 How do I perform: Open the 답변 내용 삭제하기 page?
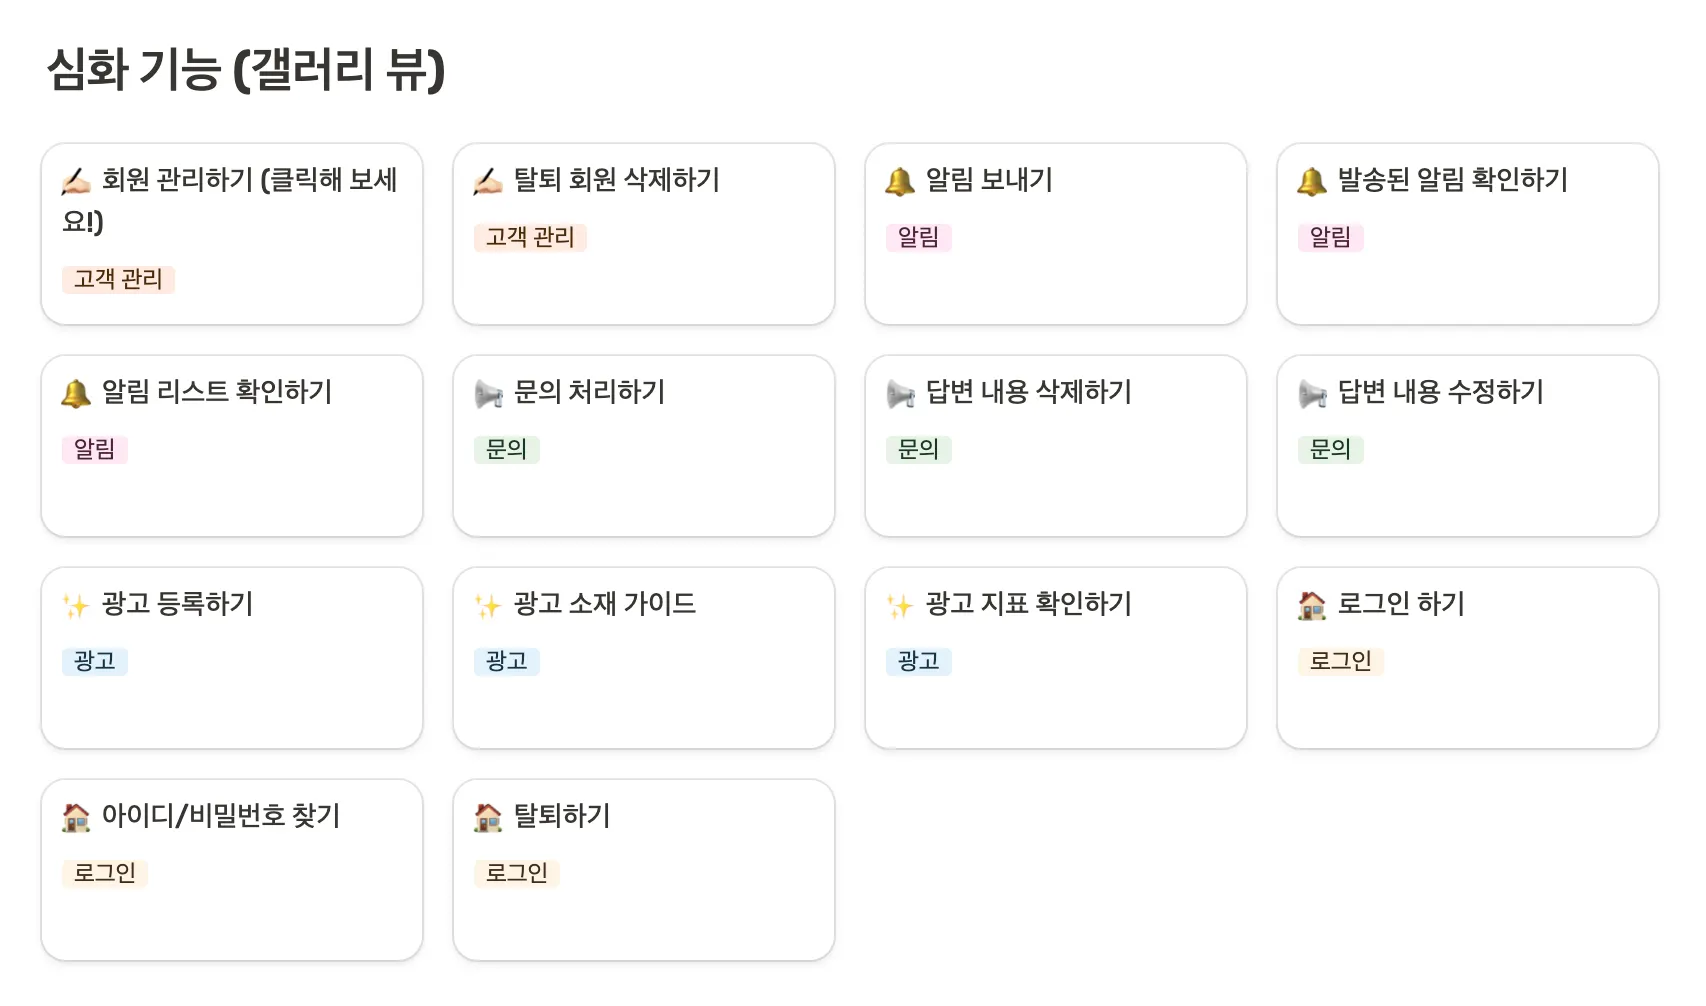tap(1028, 392)
